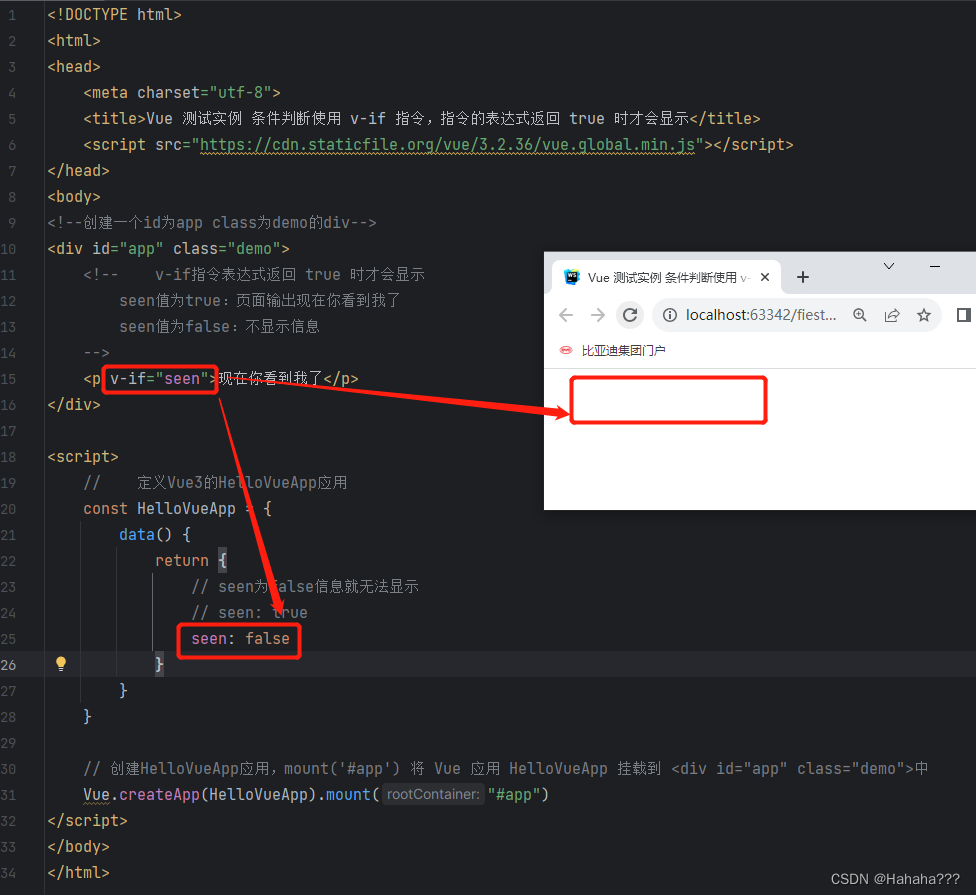
Task: Open the vue.global.min.js CDN link
Action: tap(447, 144)
